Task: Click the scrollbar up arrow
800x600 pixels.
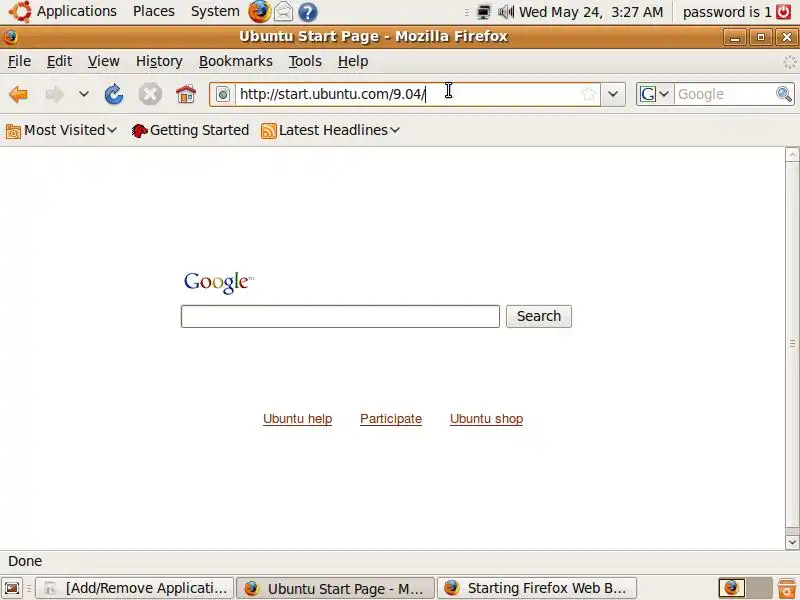Action: (792, 154)
